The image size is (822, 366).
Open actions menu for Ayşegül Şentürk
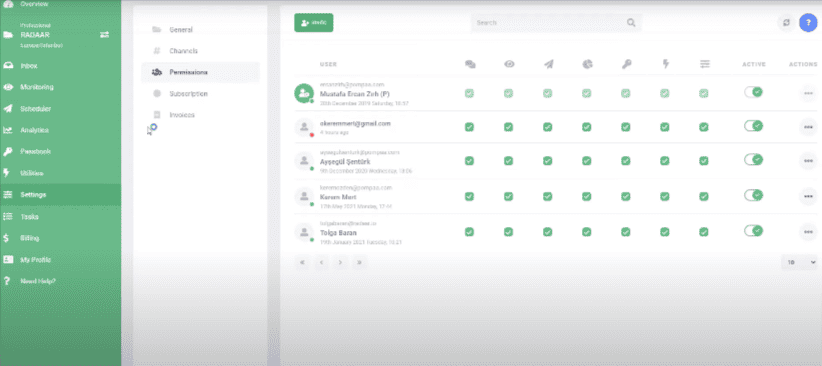[x=808, y=161]
